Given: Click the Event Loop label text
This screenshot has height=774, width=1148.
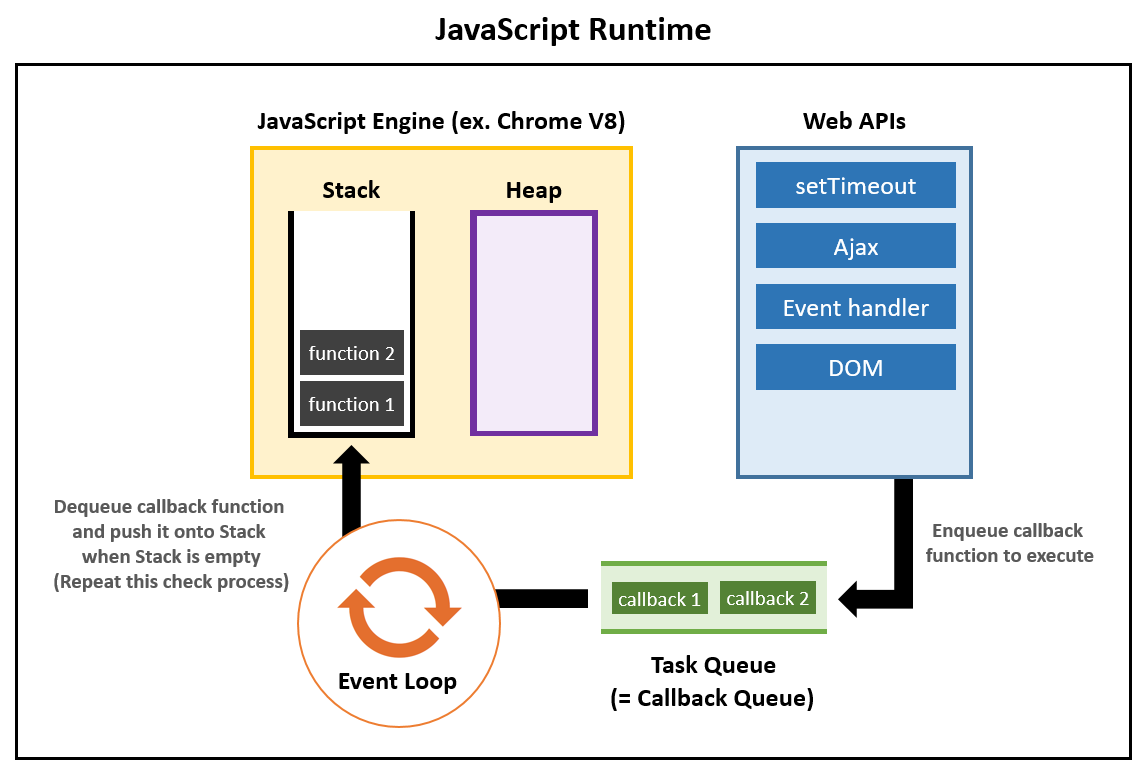Looking at the screenshot, I should 399,681.
